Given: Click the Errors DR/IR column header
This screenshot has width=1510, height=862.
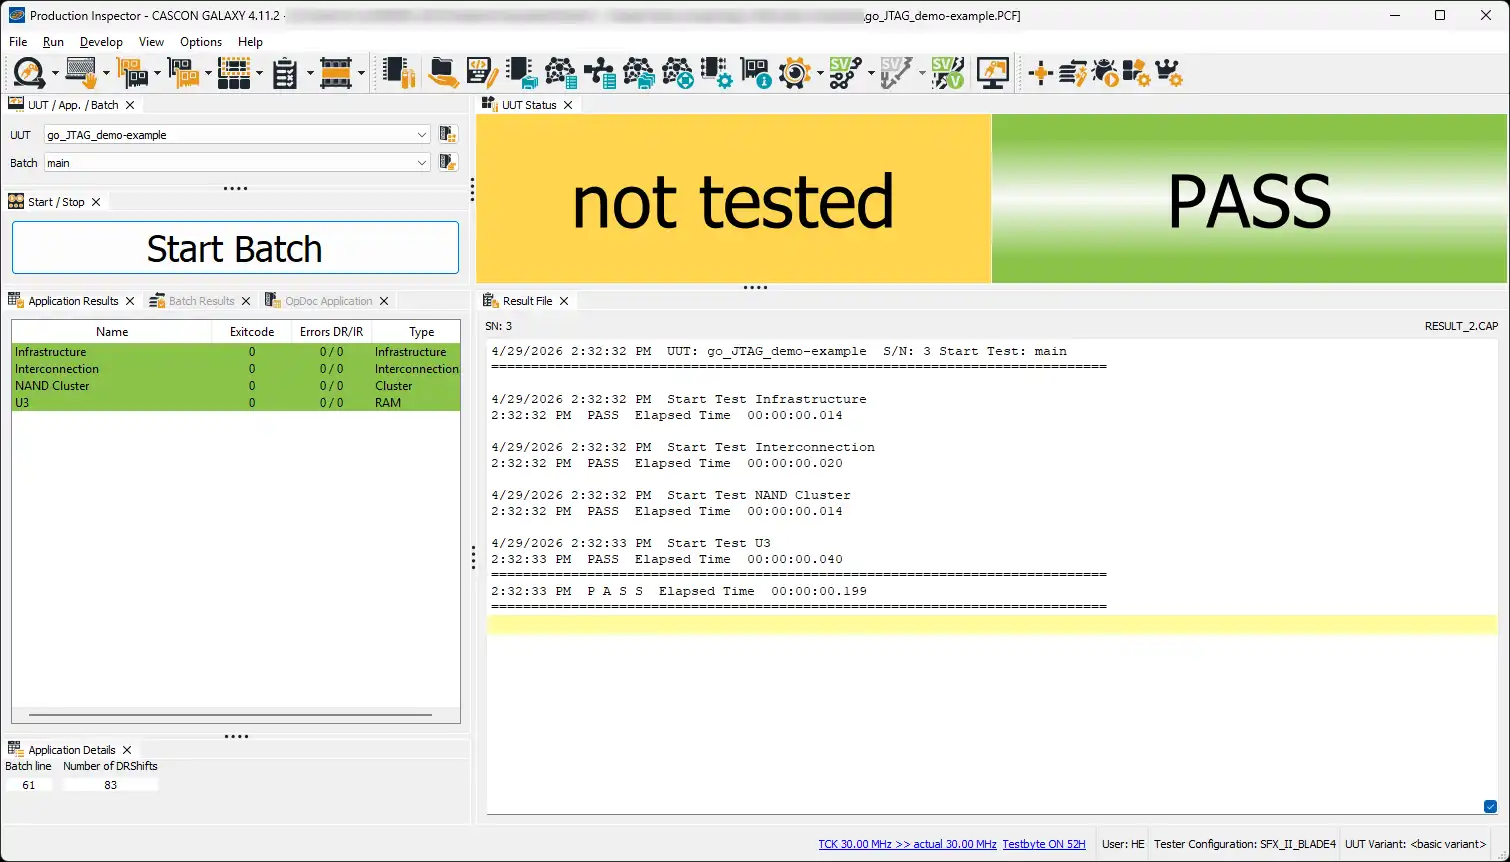Looking at the screenshot, I should point(331,332).
